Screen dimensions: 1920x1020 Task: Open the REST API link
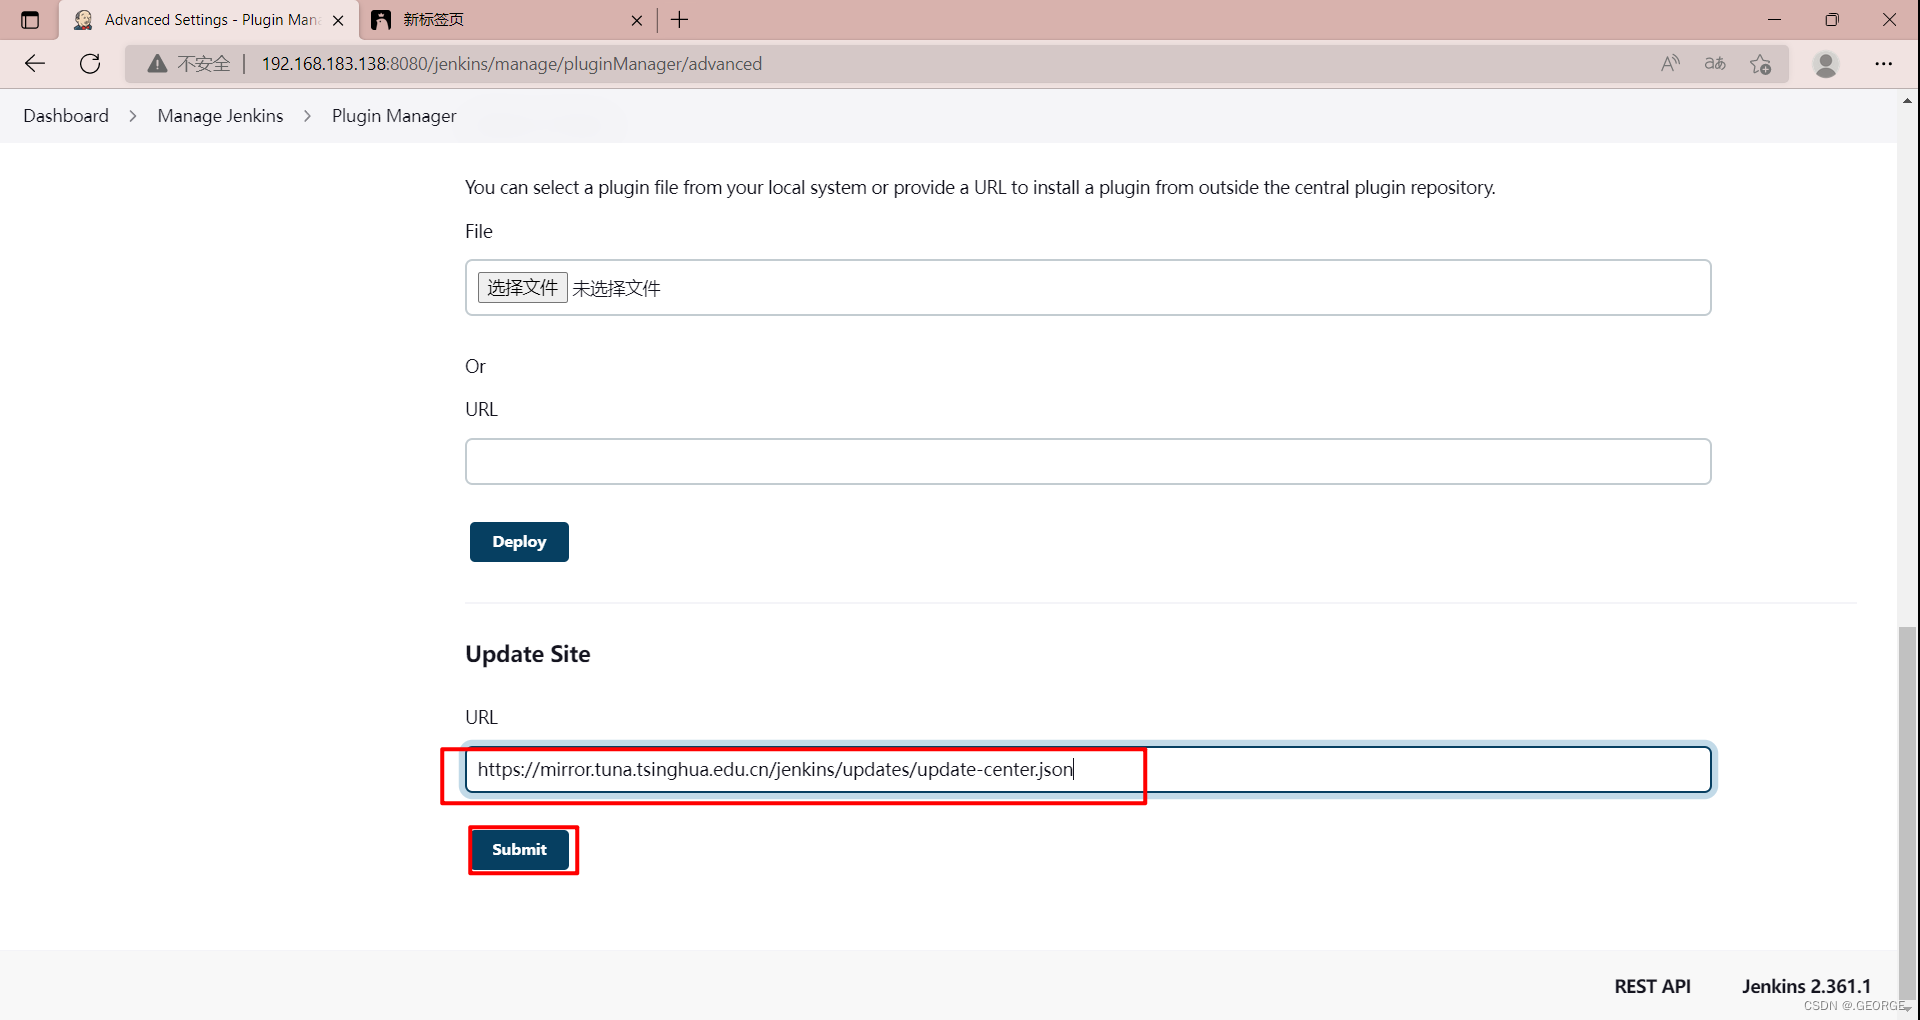tap(1652, 986)
